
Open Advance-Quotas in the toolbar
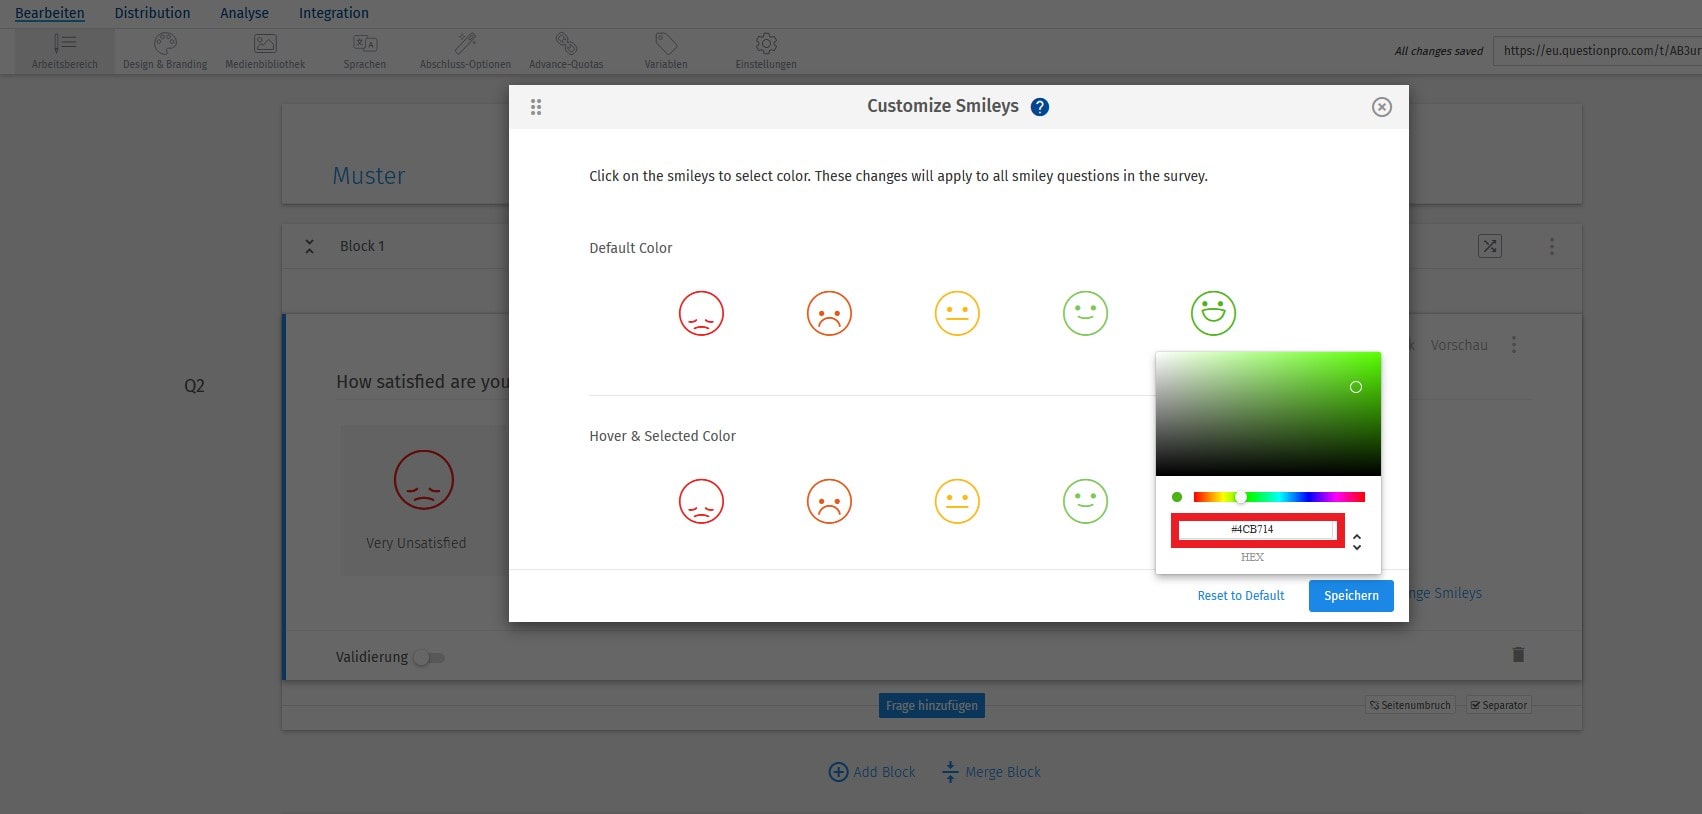[566, 51]
